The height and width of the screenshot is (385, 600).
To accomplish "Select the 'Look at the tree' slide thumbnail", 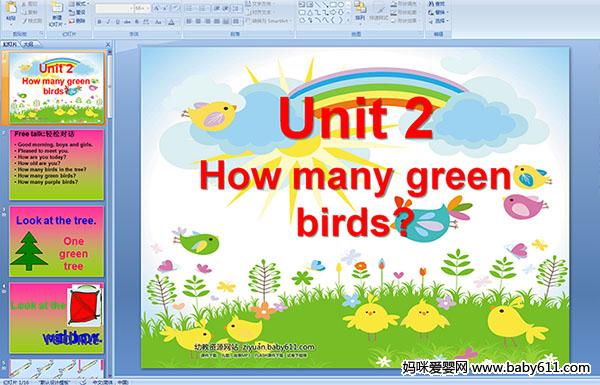I will coord(57,241).
